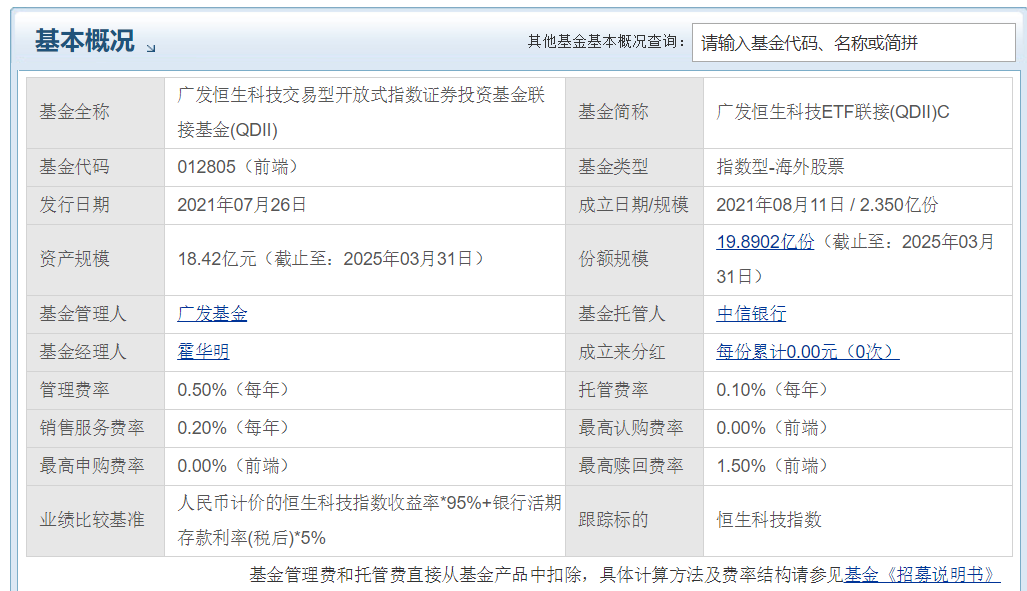Screen dimensions: 1027x591
Task: Select fund type 指数型-海外股票
Action: [x=780, y=167]
